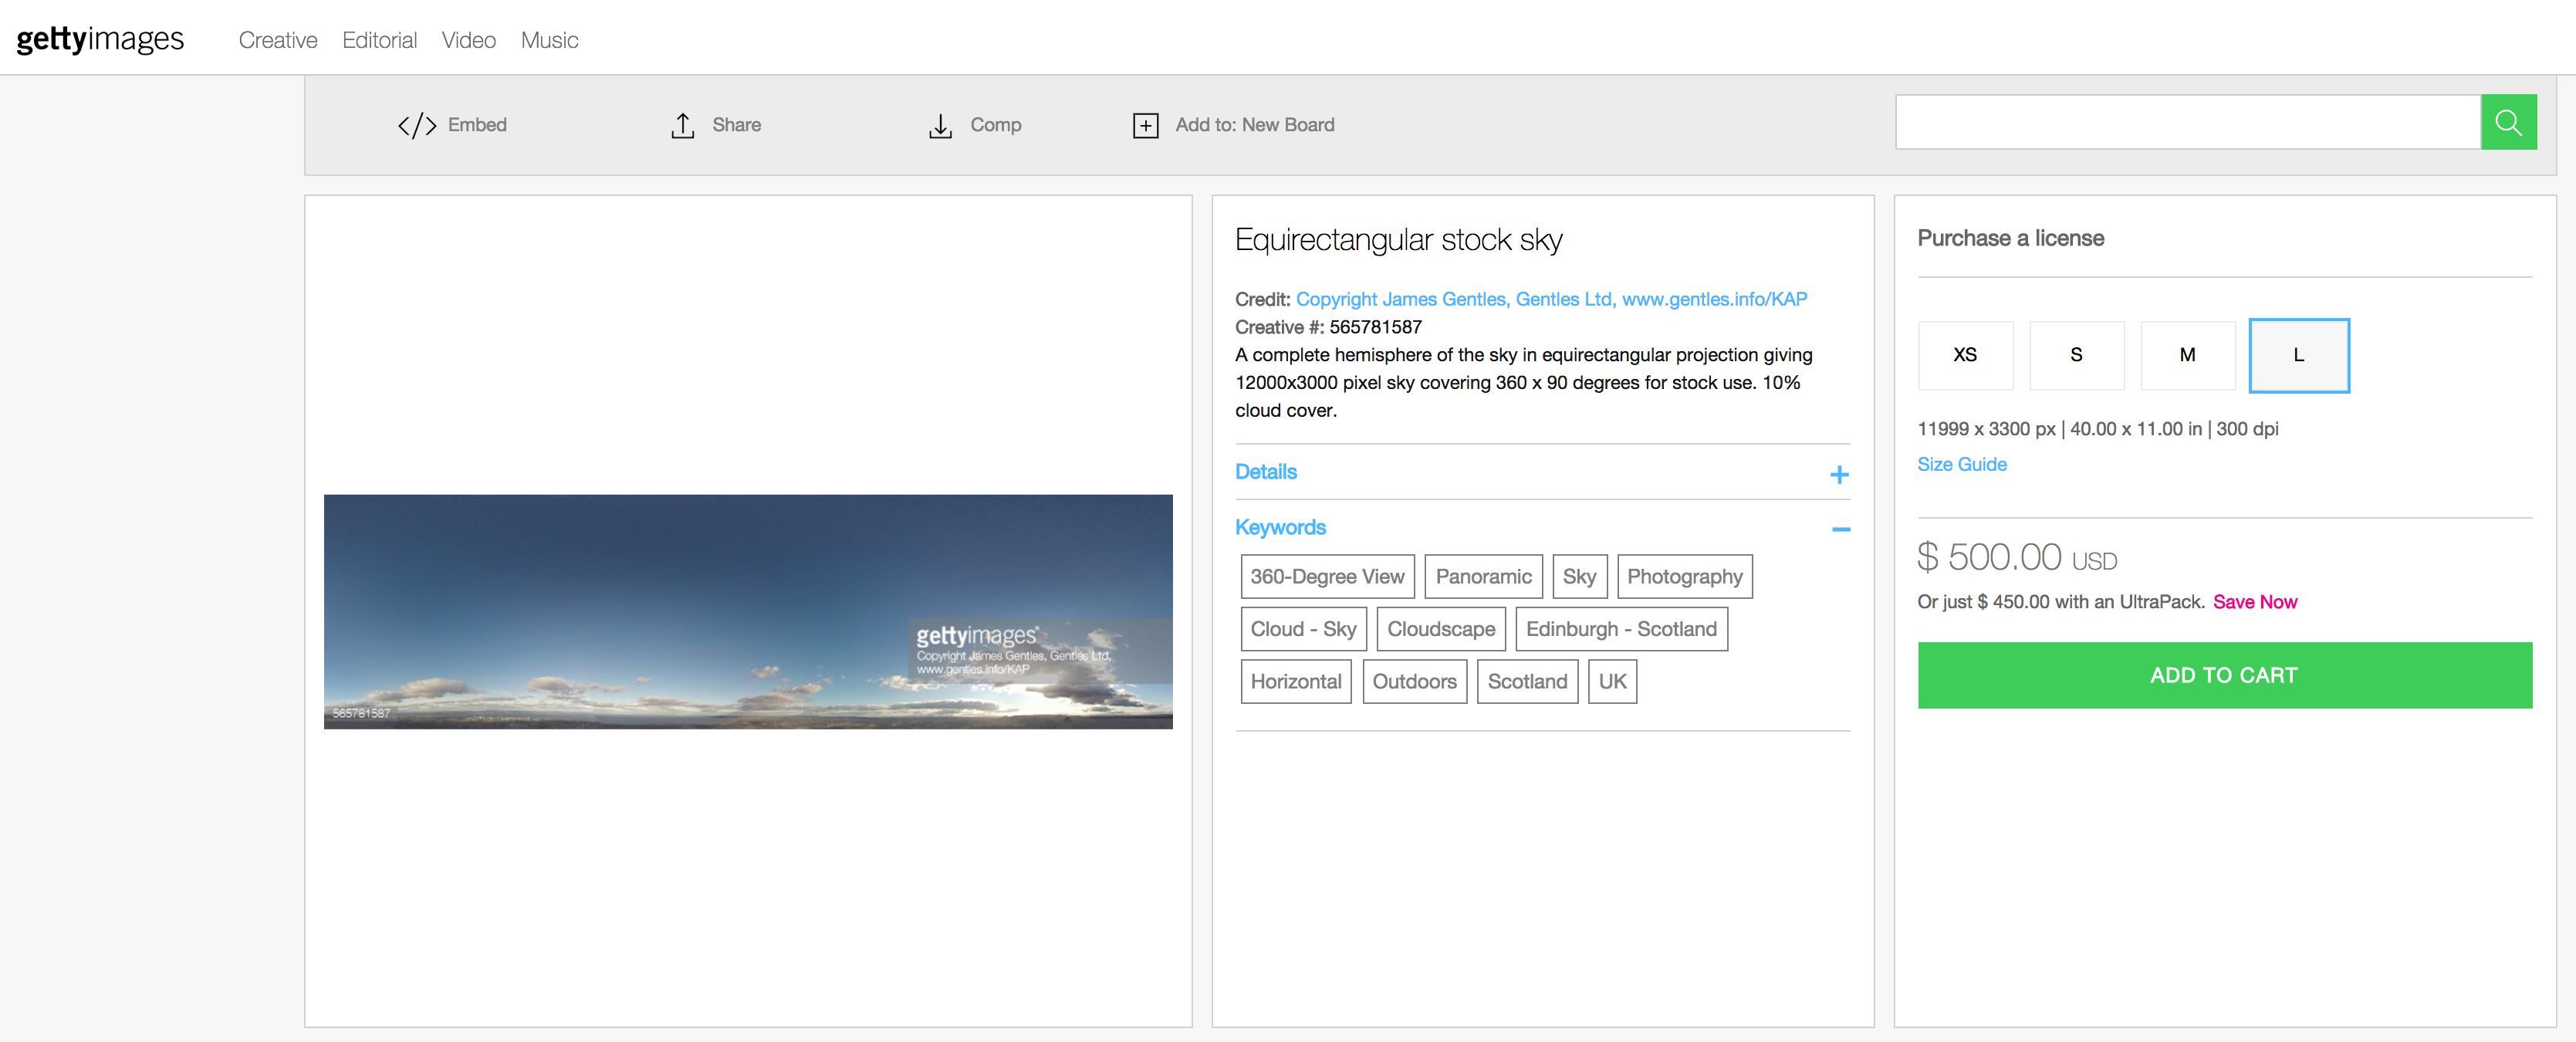Click the sky panorama preview image
The width and height of the screenshot is (2576, 1042).
tap(748, 611)
